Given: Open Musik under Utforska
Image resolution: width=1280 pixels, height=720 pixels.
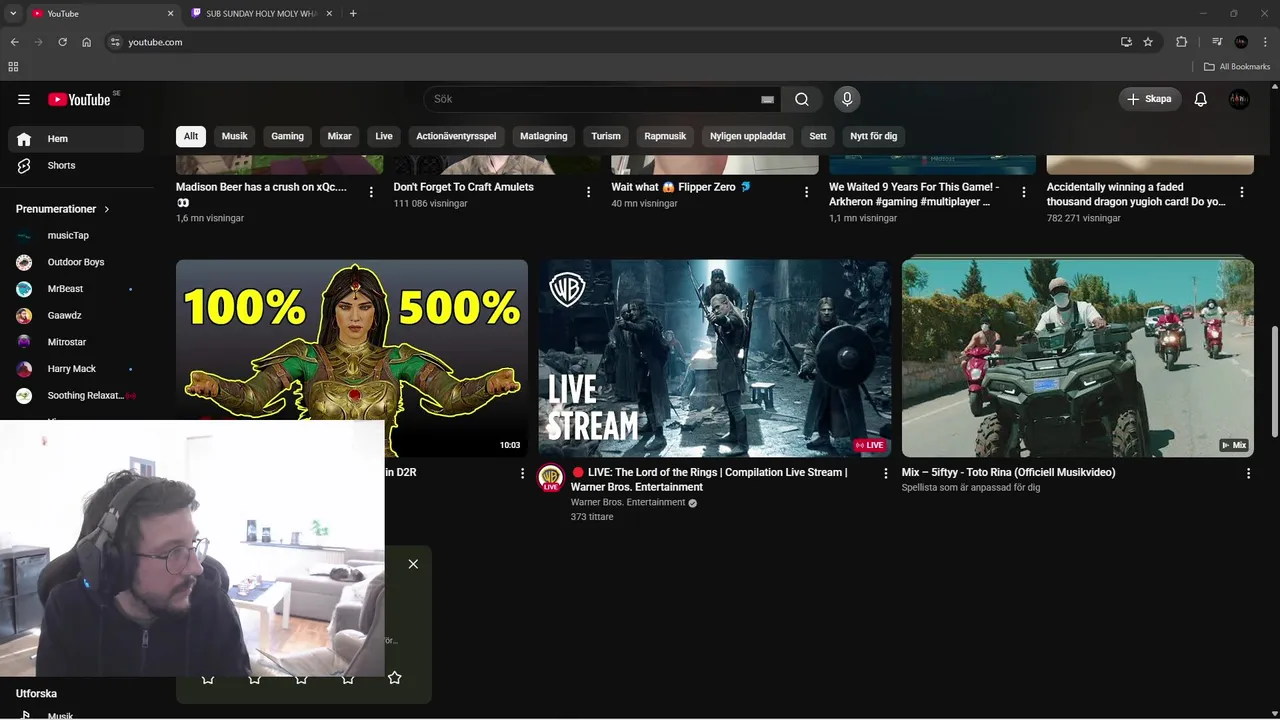Looking at the screenshot, I should (x=60, y=715).
